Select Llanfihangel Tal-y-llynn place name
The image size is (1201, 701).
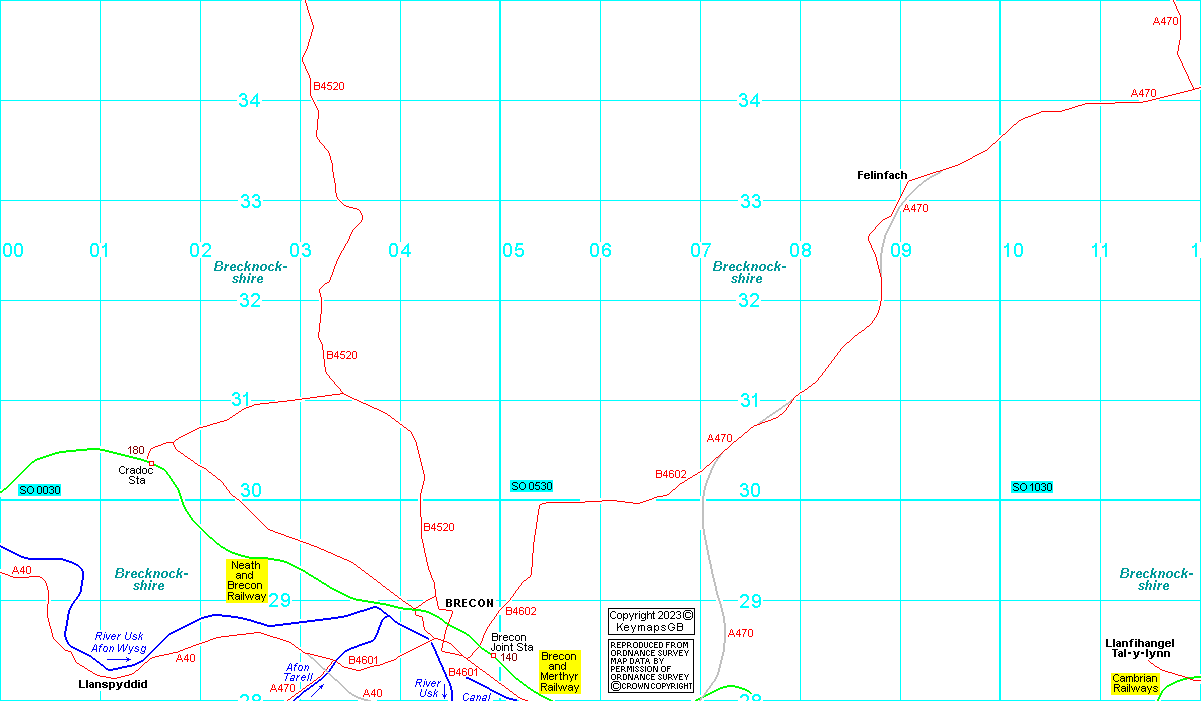(1139, 648)
